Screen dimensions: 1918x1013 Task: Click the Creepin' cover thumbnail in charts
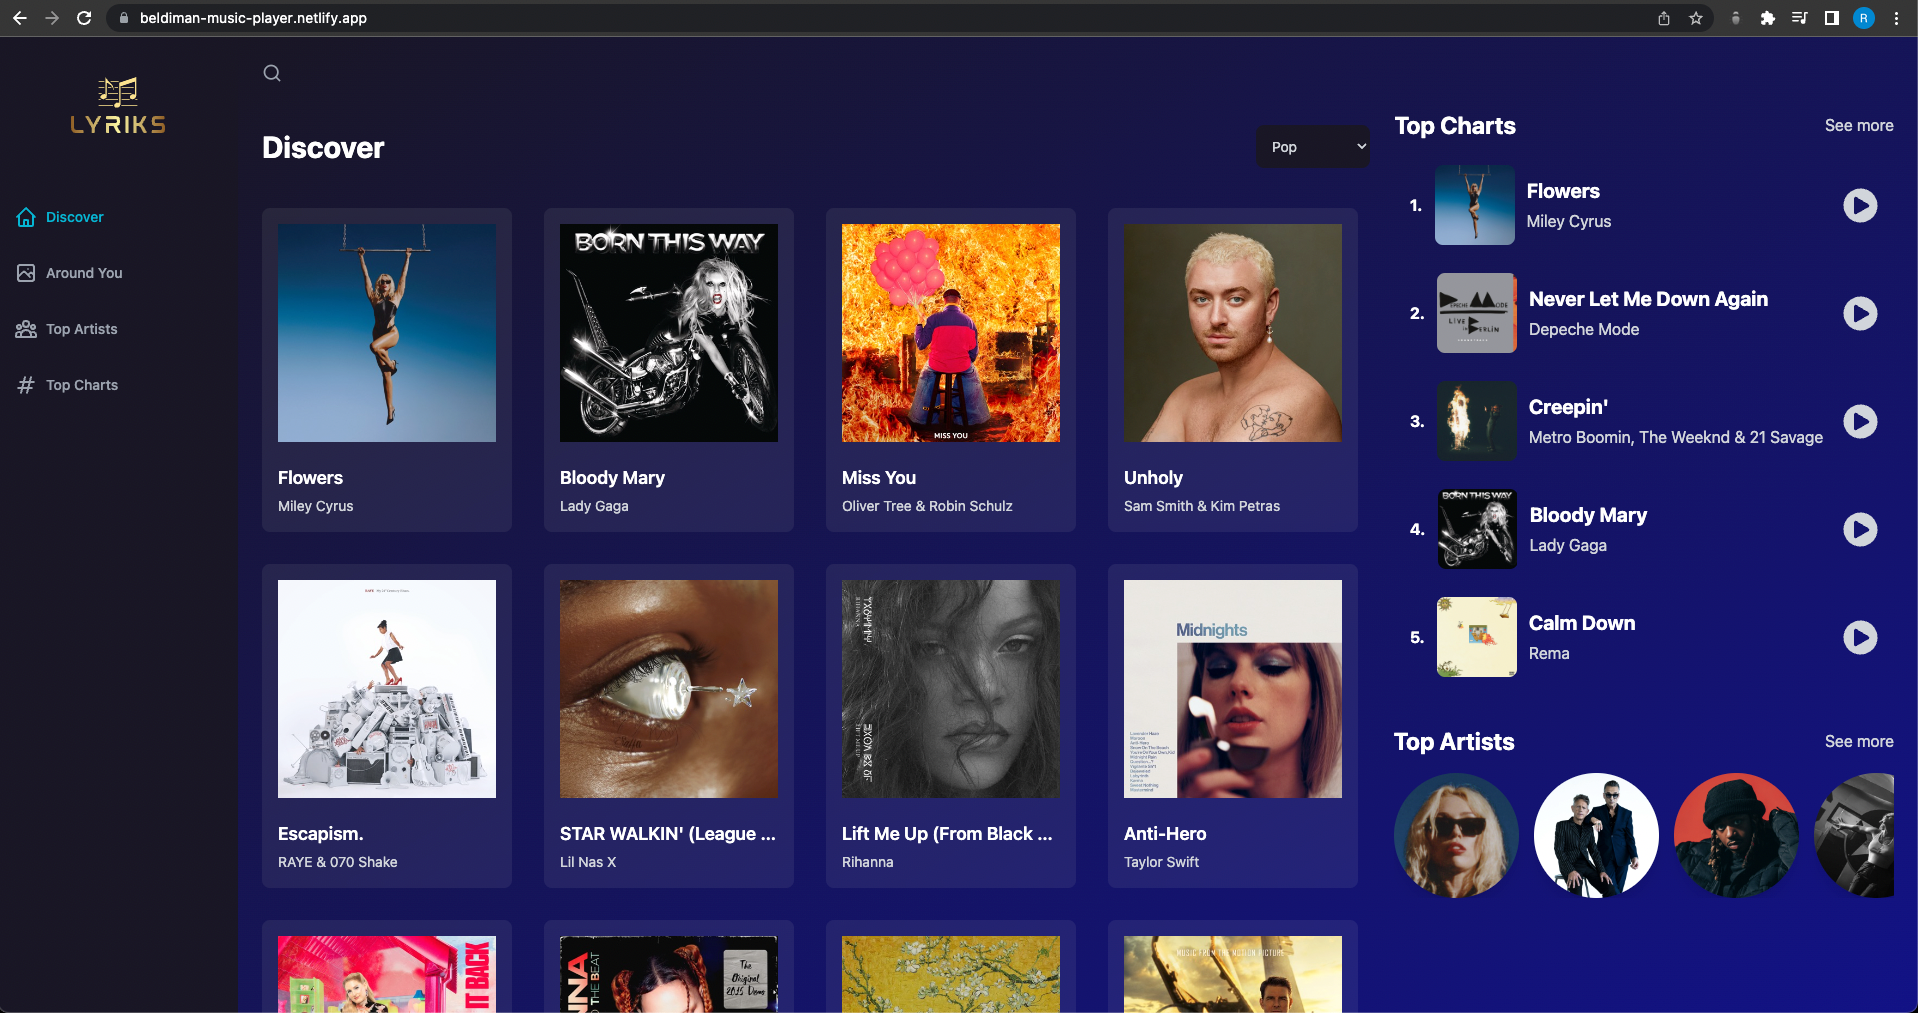pos(1477,421)
